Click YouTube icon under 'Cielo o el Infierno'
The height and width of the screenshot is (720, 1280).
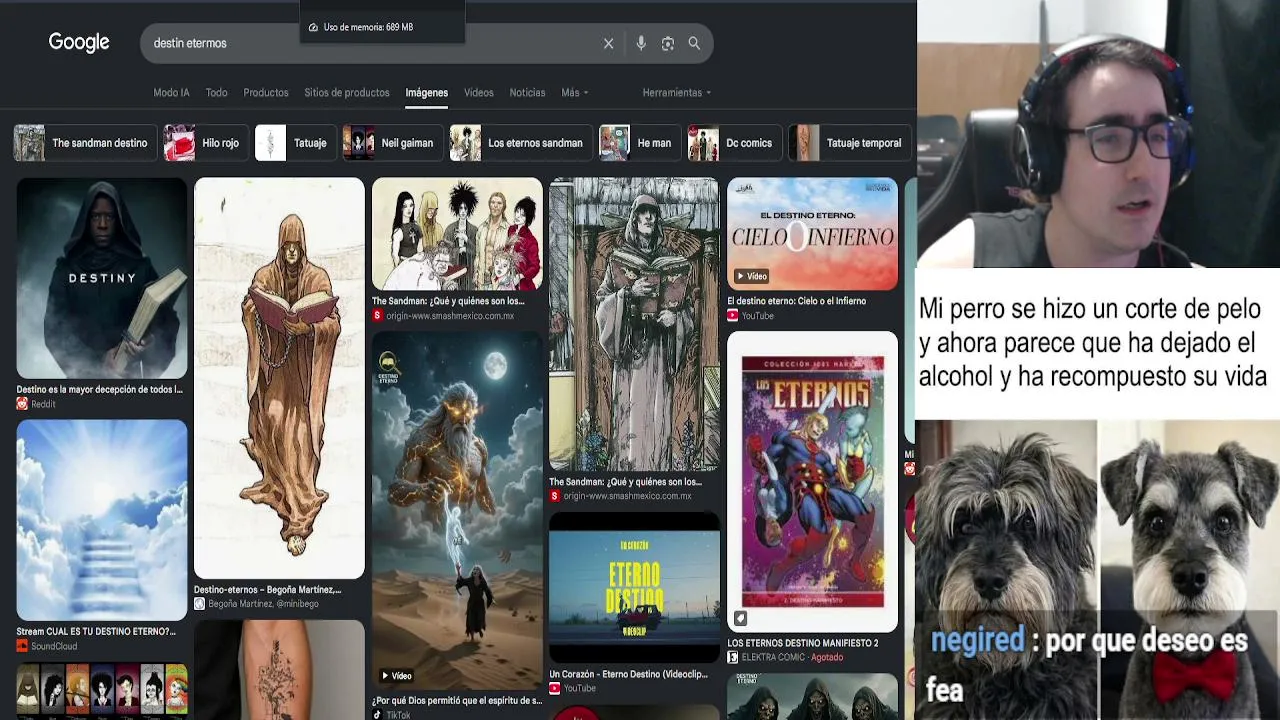tap(733, 315)
